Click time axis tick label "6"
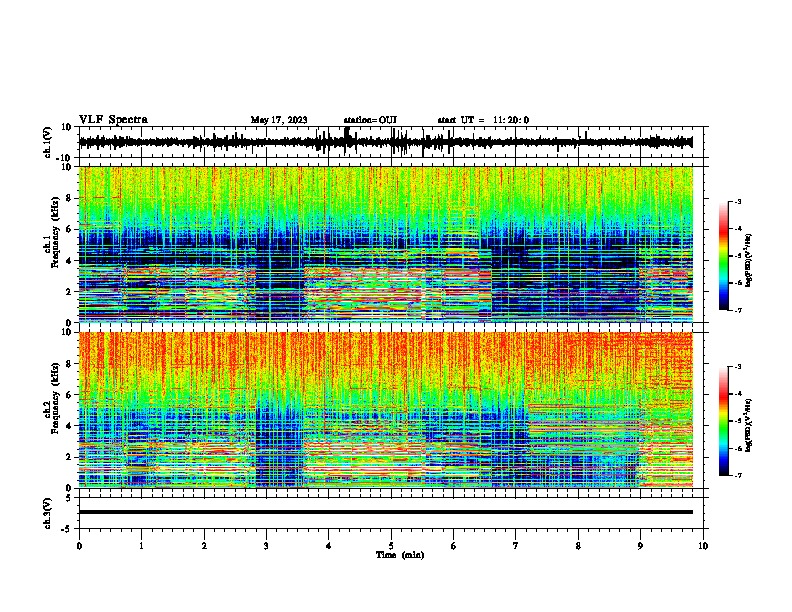792x612 pixels. point(454,546)
